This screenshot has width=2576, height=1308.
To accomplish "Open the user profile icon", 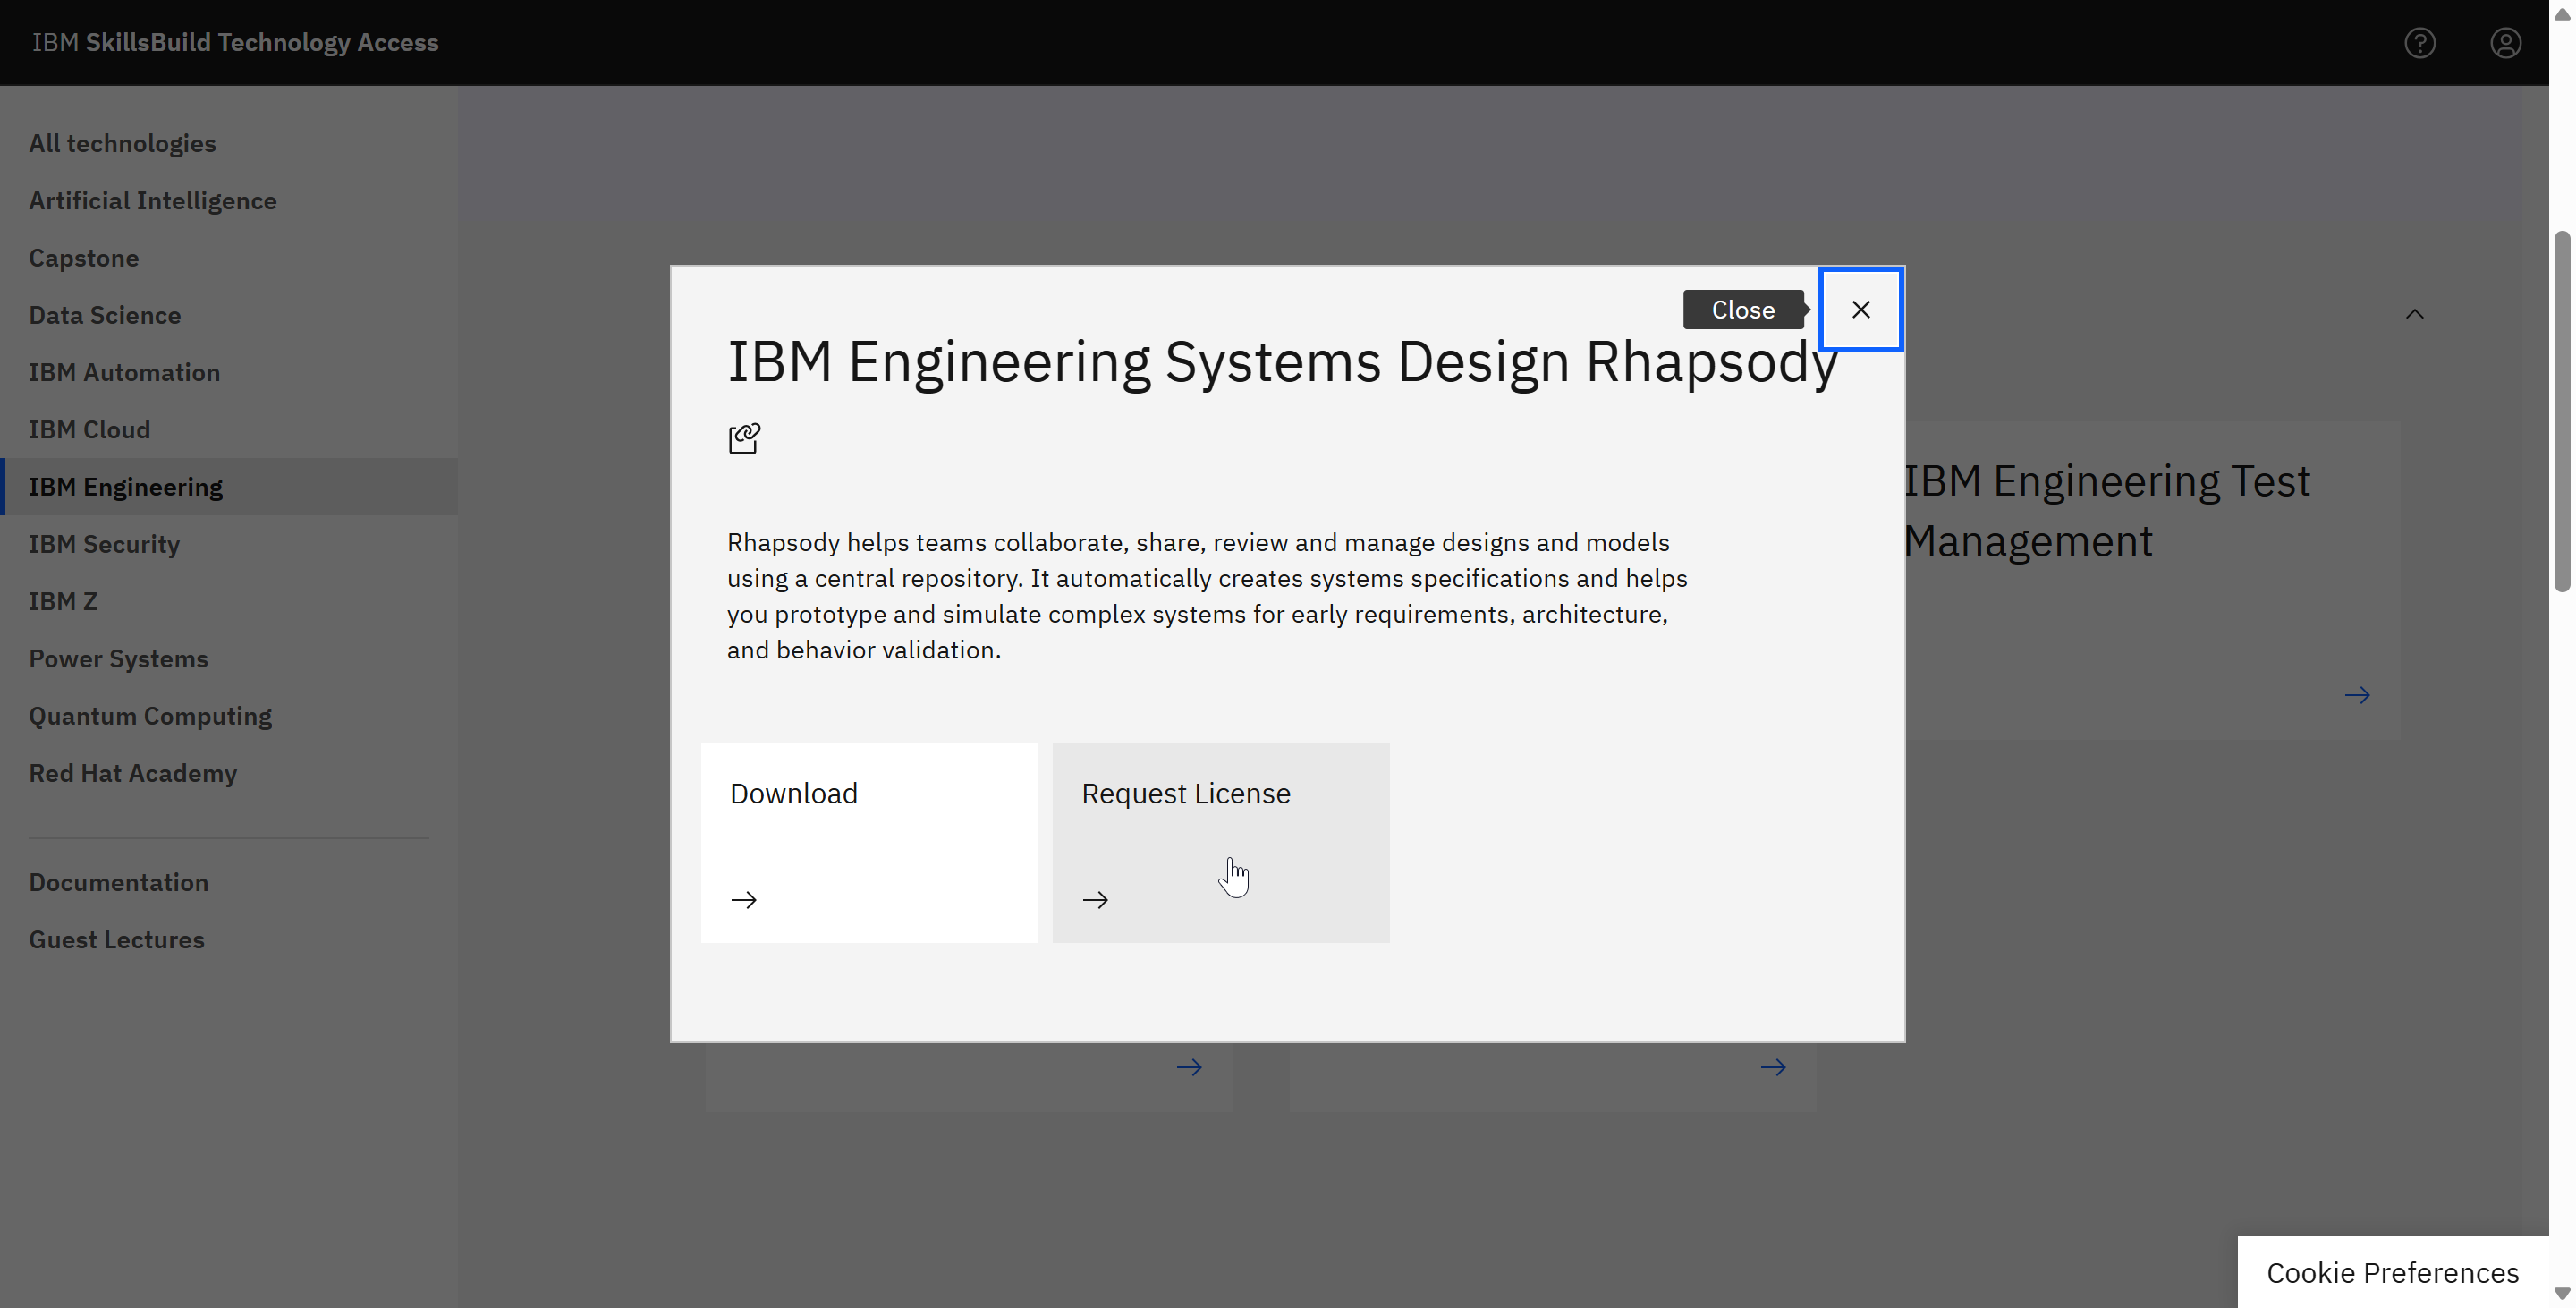I will (x=2505, y=43).
